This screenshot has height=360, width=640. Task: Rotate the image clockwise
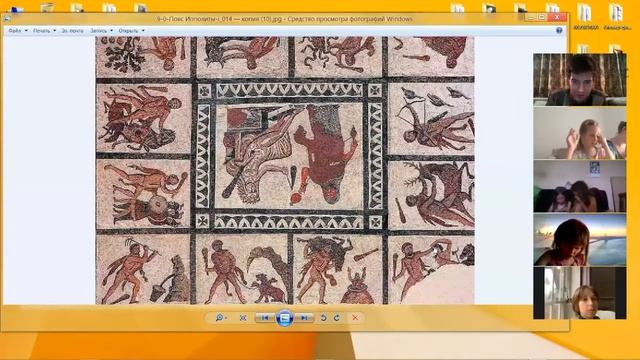(x=337, y=318)
